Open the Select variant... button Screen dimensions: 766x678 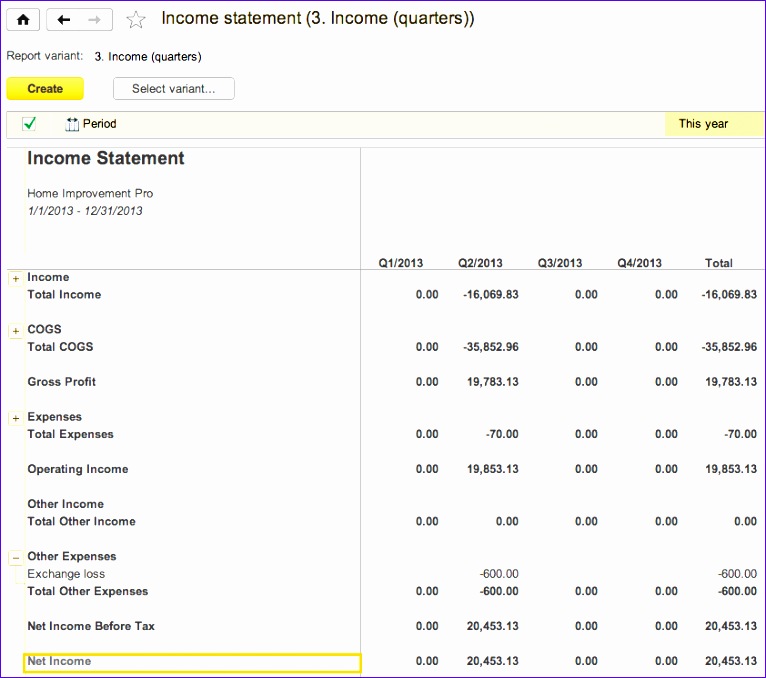pos(173,88)
